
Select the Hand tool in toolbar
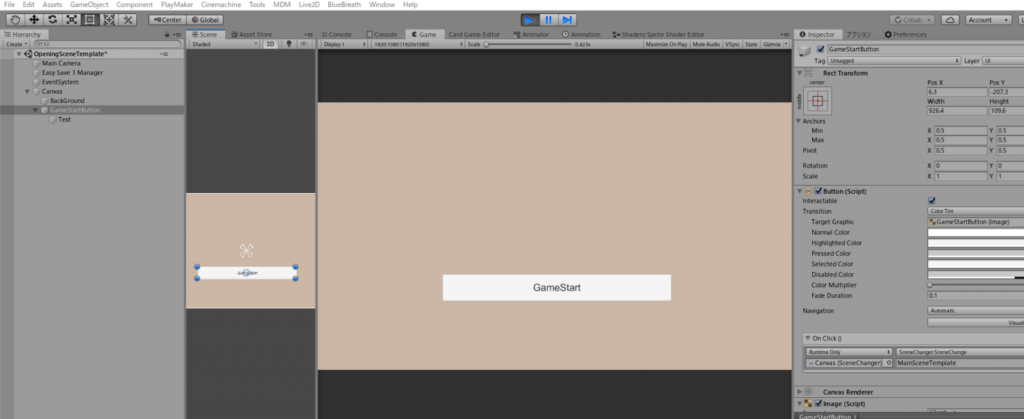click(14, 19)
